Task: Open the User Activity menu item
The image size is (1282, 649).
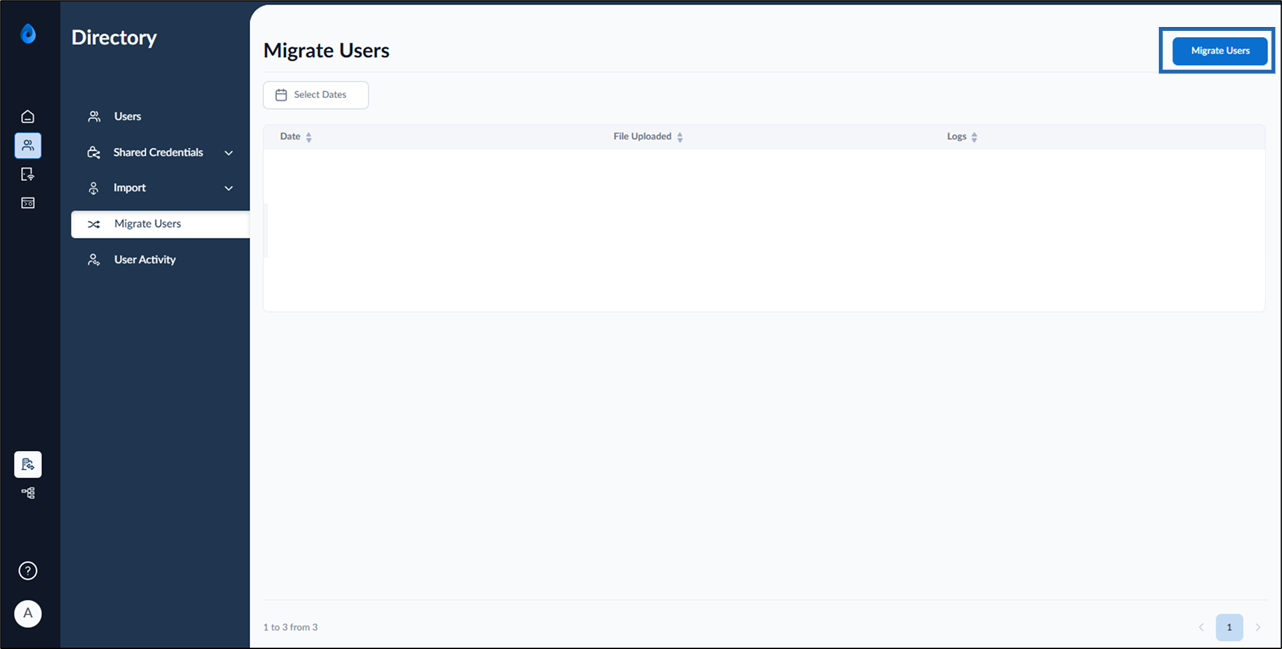Action: (160, 260)
